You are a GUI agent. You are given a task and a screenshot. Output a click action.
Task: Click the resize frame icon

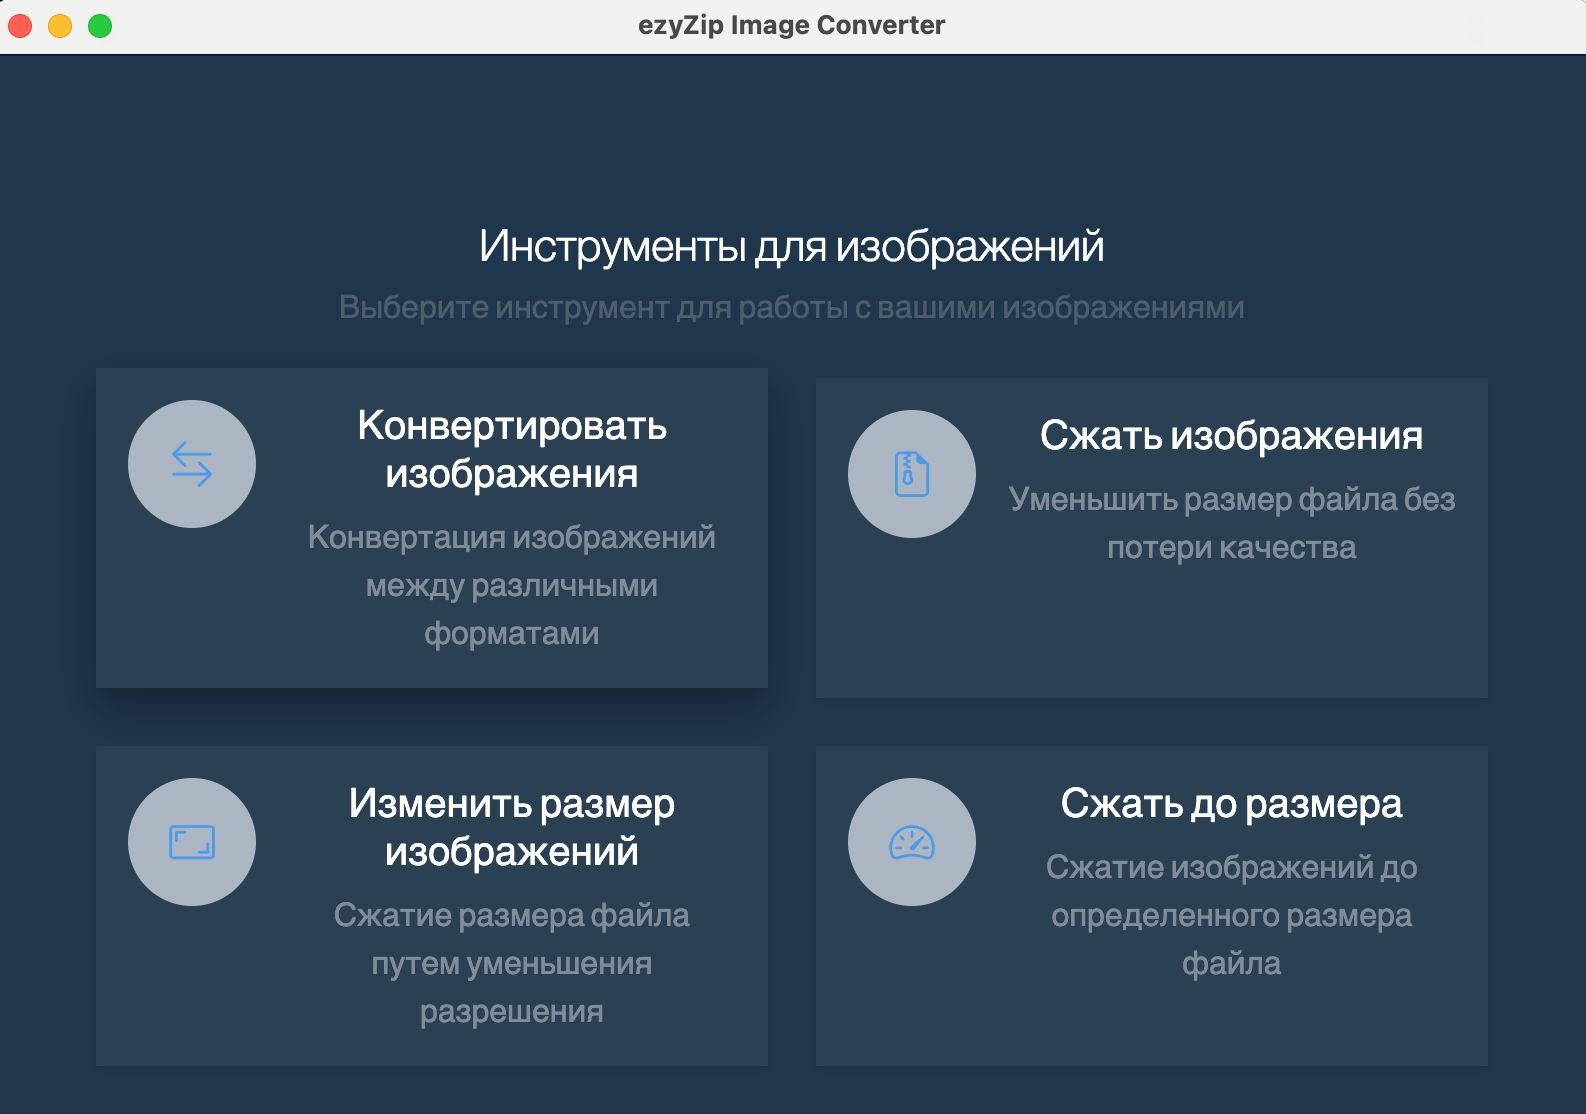coord(192,842)
